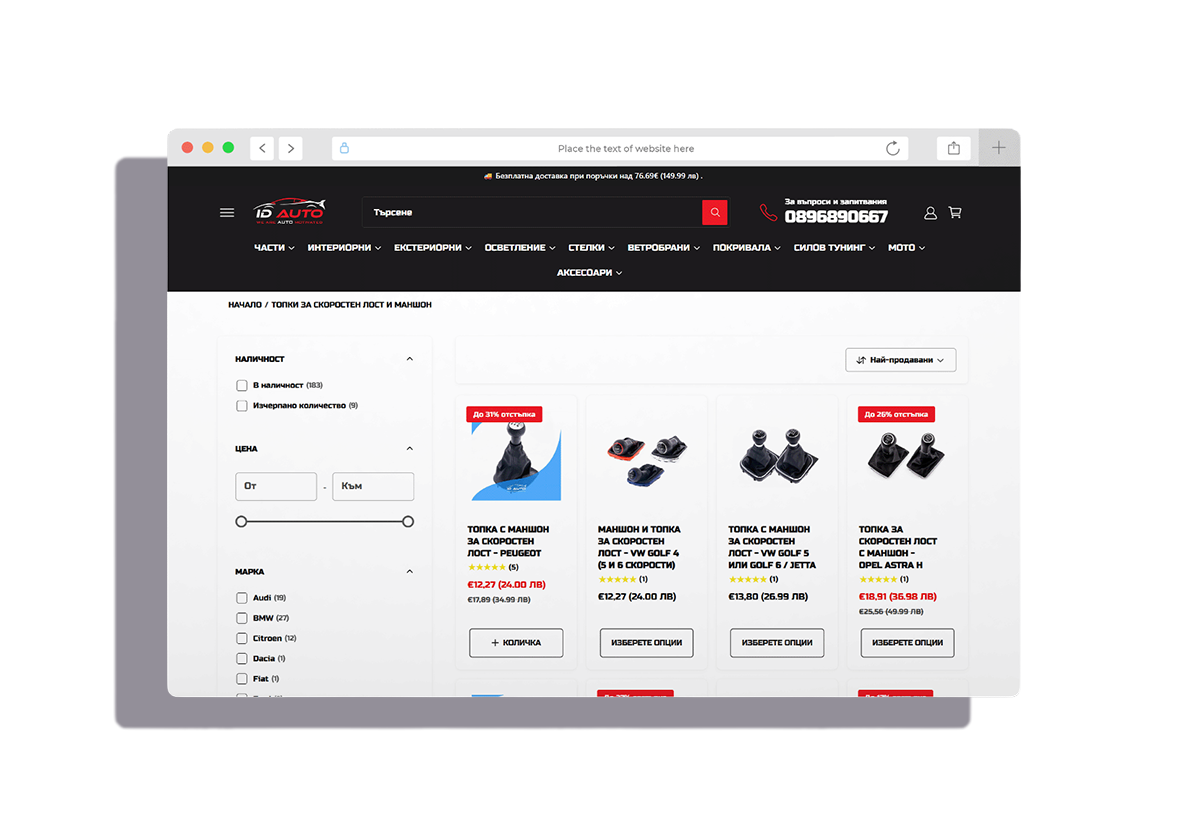1200x840 pixels.
Task: Click the star rating of Peugeot product
Action: 487,567
